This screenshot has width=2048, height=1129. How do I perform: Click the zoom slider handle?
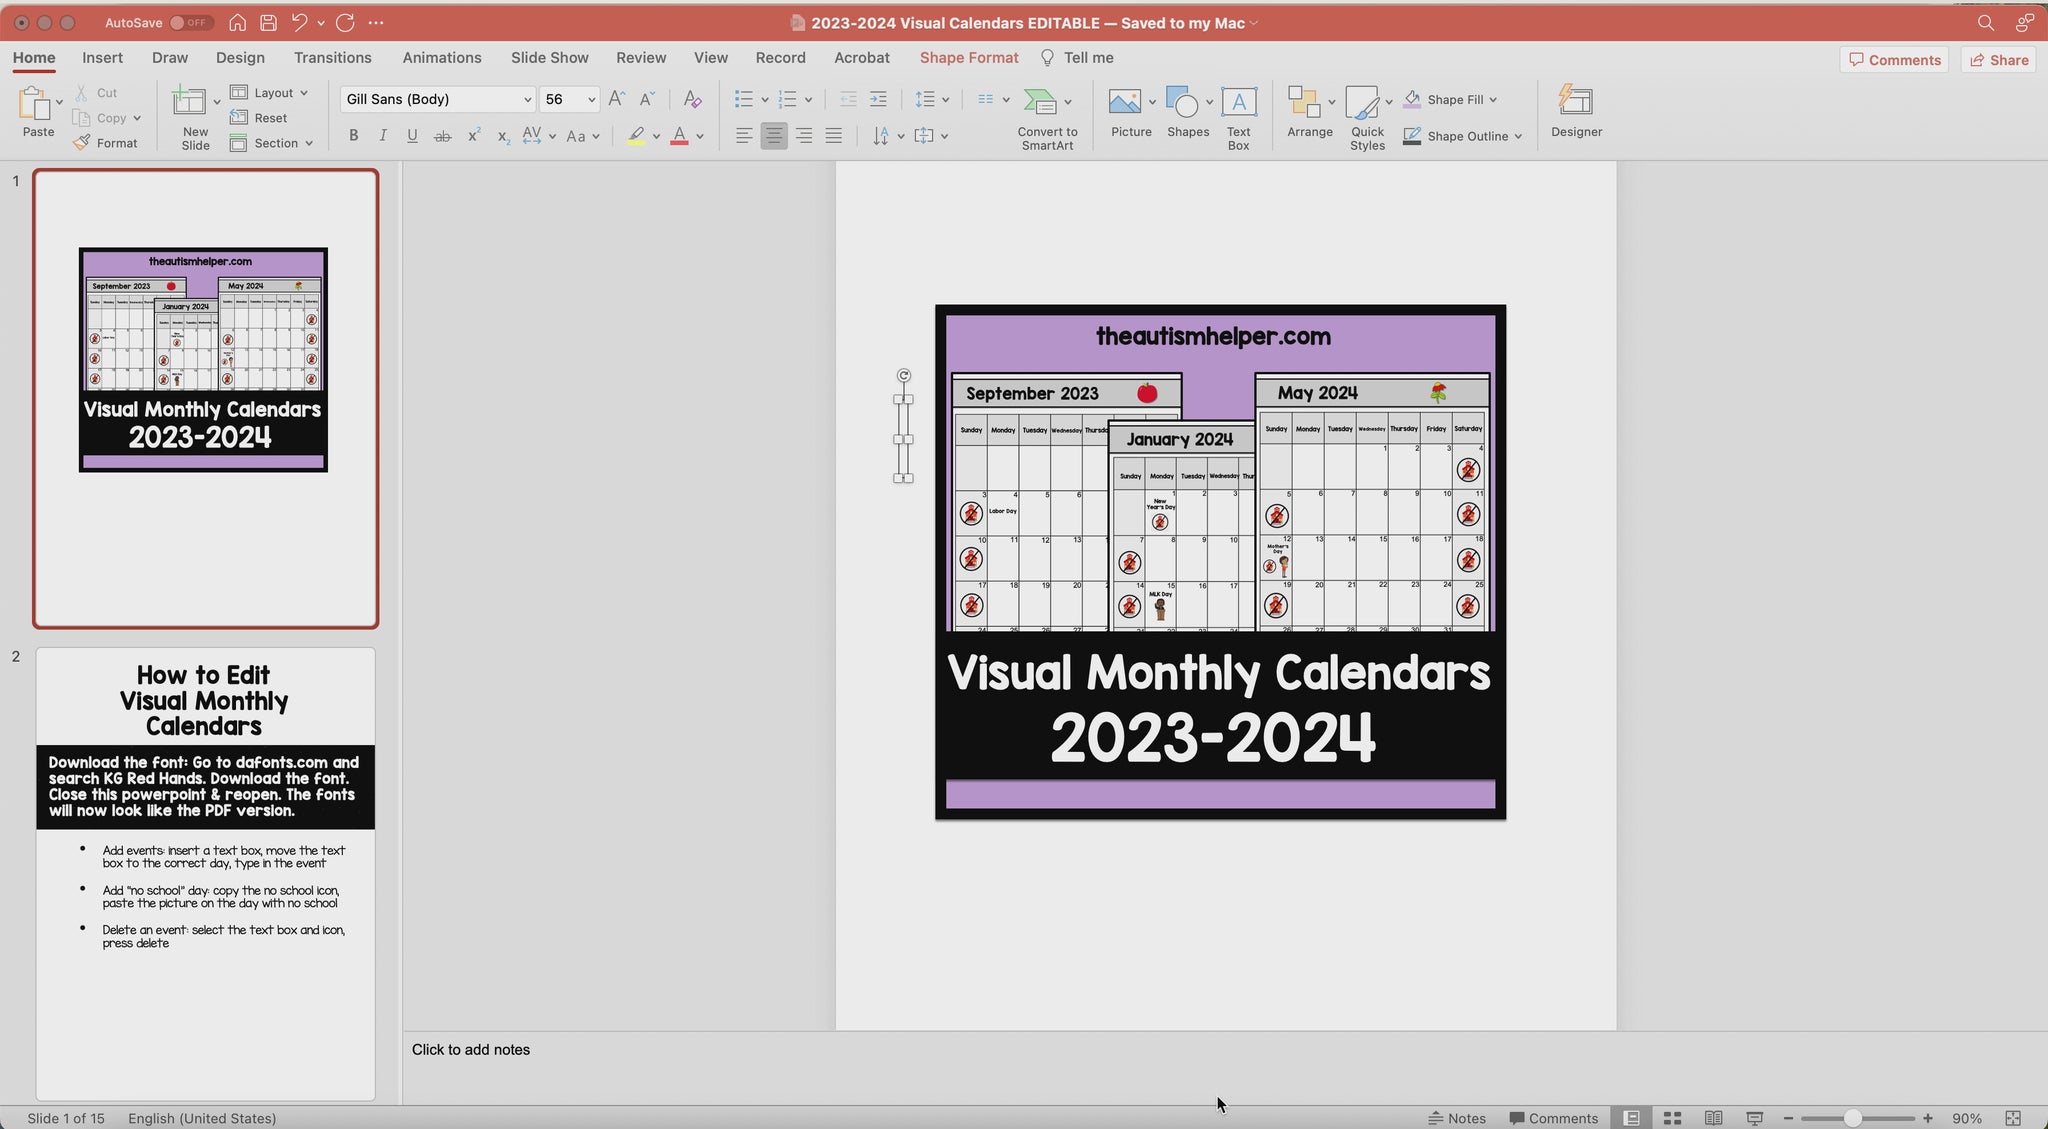point(1852,1118)
